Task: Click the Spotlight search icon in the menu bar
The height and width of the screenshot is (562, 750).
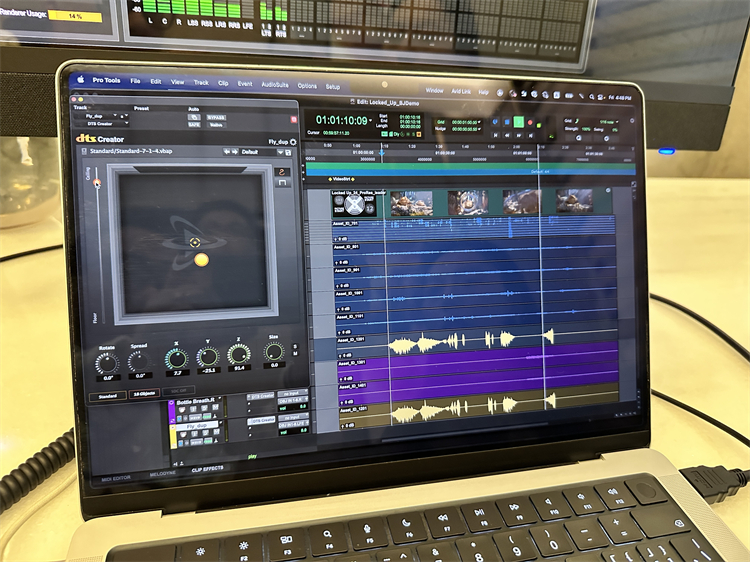Action: point(592,97)
